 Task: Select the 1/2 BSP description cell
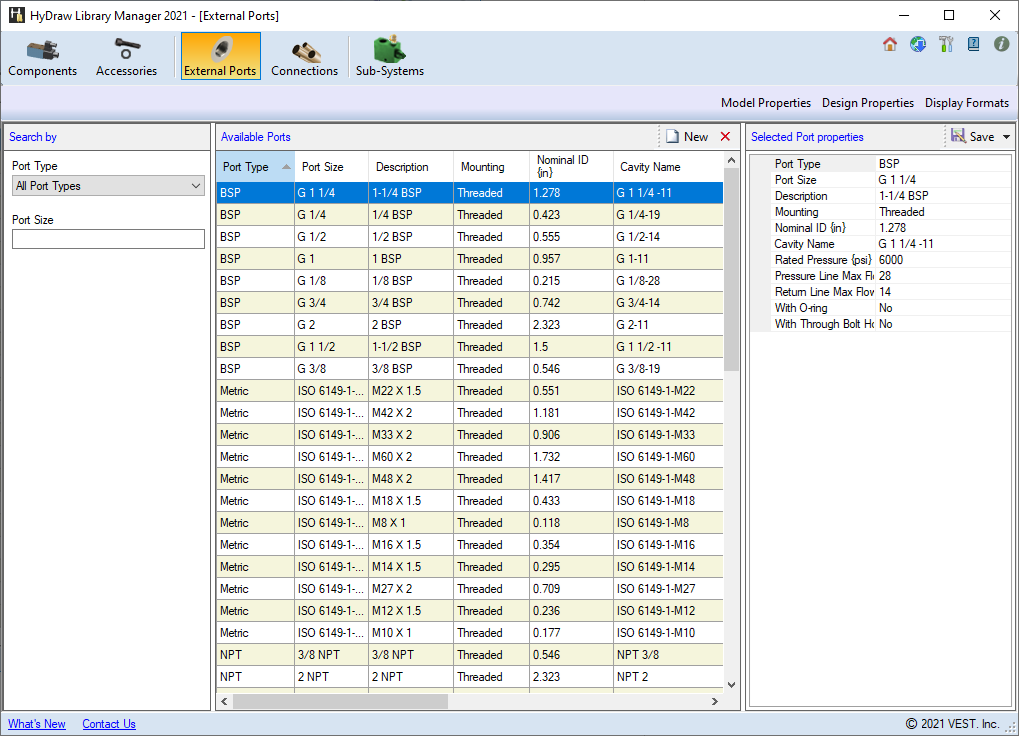click(x=411, y=237)
